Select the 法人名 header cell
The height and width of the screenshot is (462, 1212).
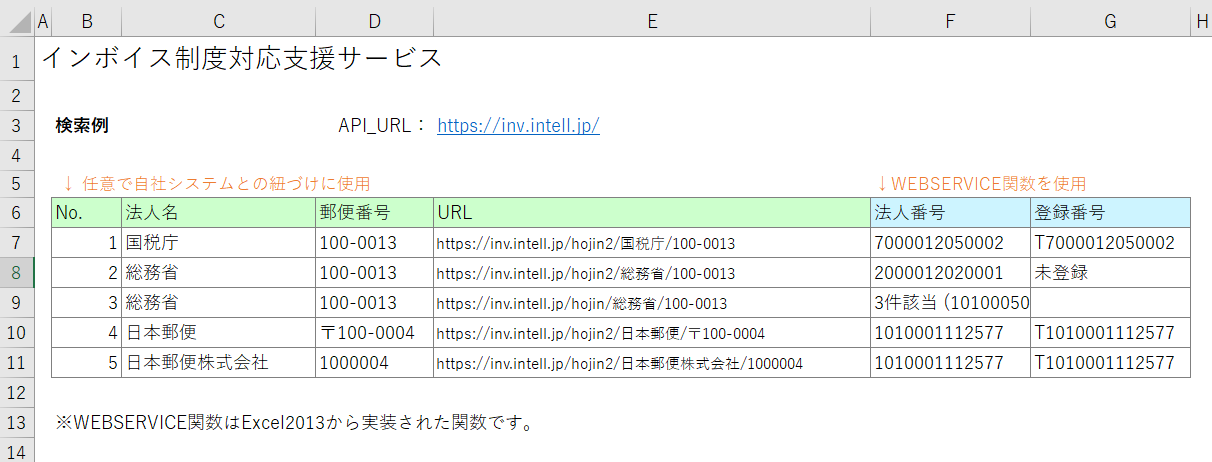[218, 213]
